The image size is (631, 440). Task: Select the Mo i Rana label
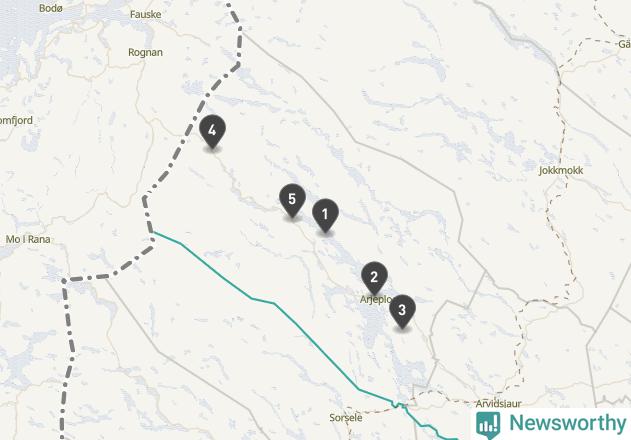tap(28, 239)
